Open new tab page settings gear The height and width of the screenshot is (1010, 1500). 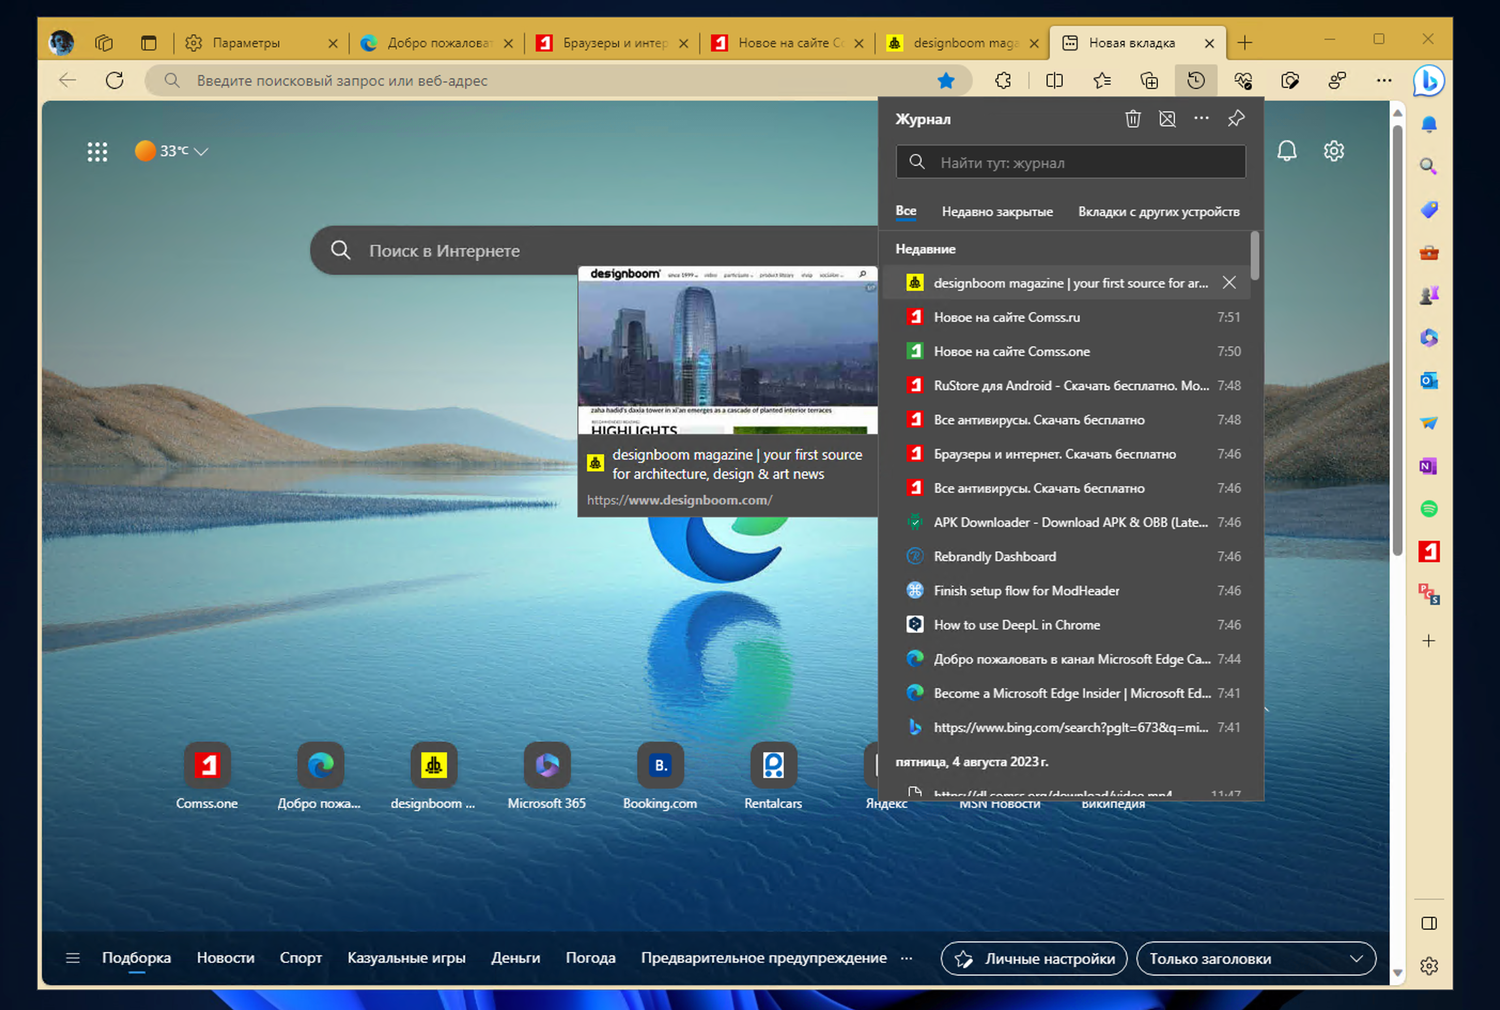(x=1334, y=151)
